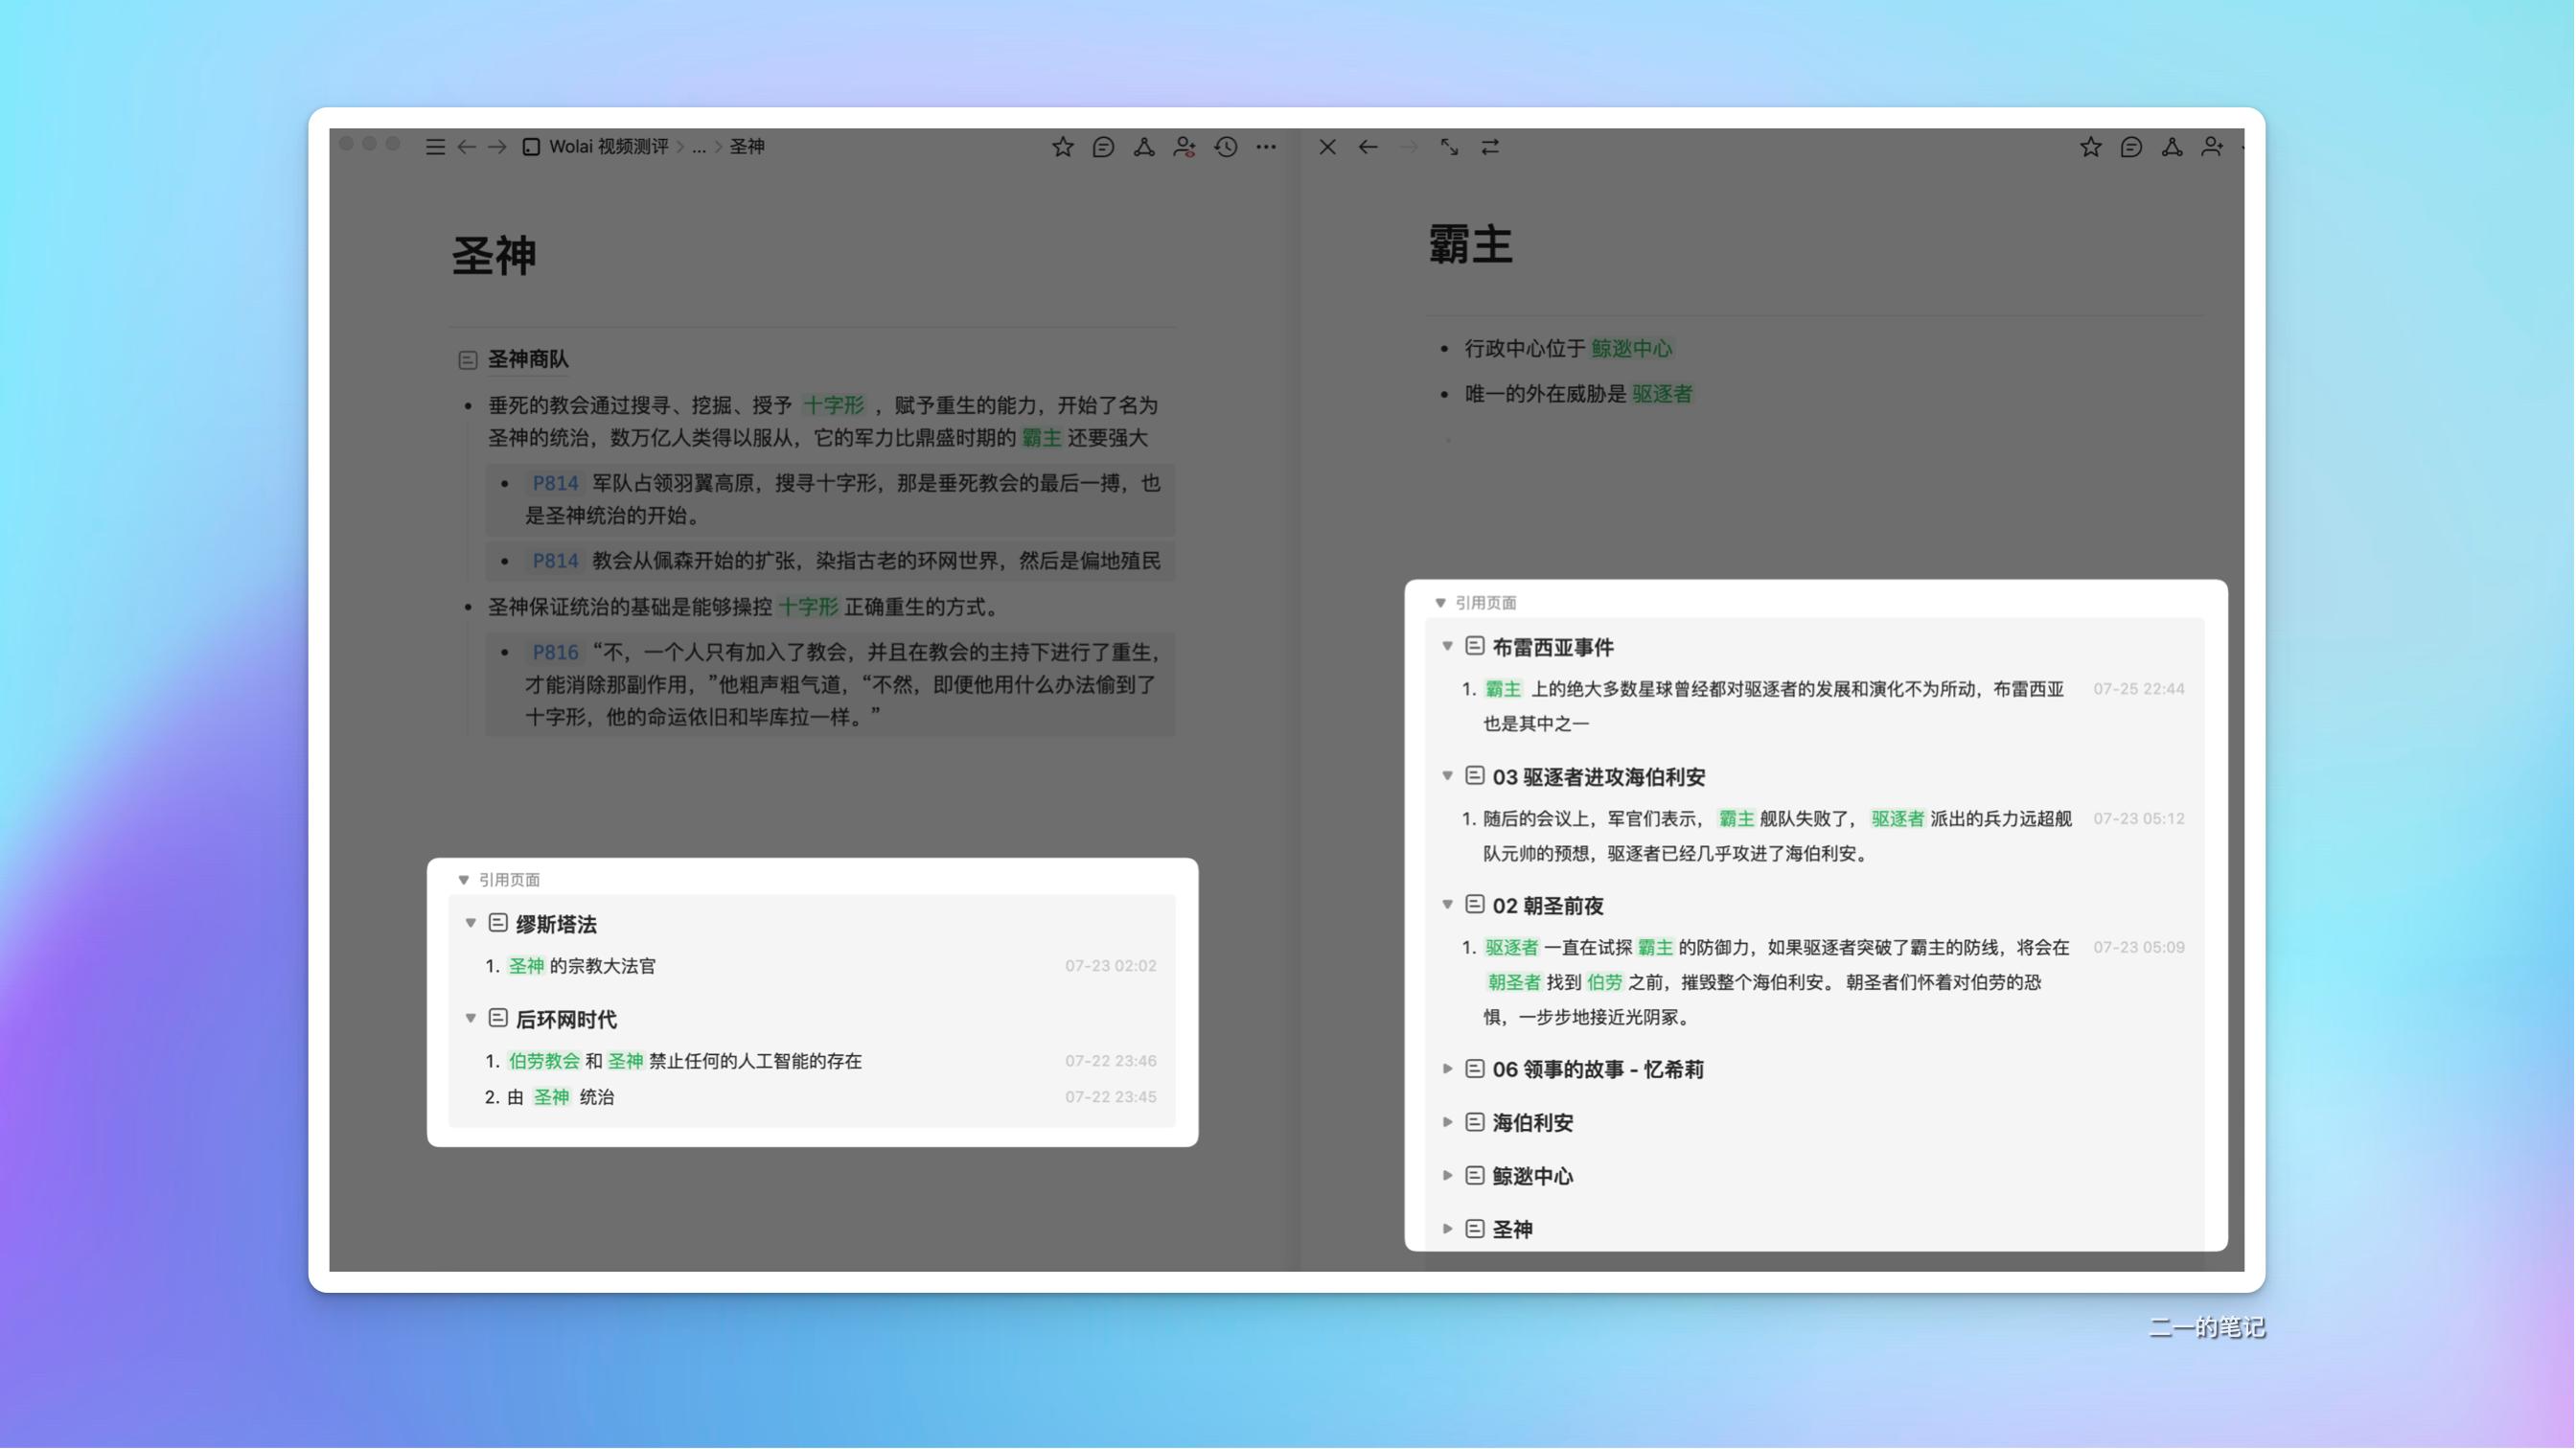
Task: Star the 霸主 page in the right pane
Action: click(x=2090, y=147)
